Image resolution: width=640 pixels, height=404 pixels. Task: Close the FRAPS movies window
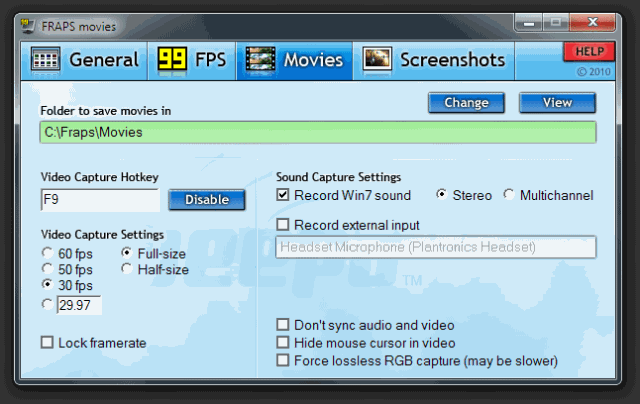(592, 22)
